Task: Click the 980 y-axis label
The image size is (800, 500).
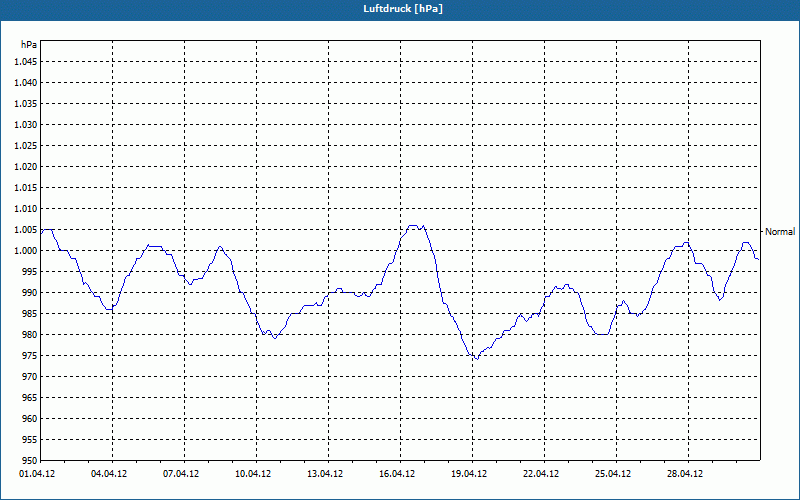Action: [x=30, y=335]
